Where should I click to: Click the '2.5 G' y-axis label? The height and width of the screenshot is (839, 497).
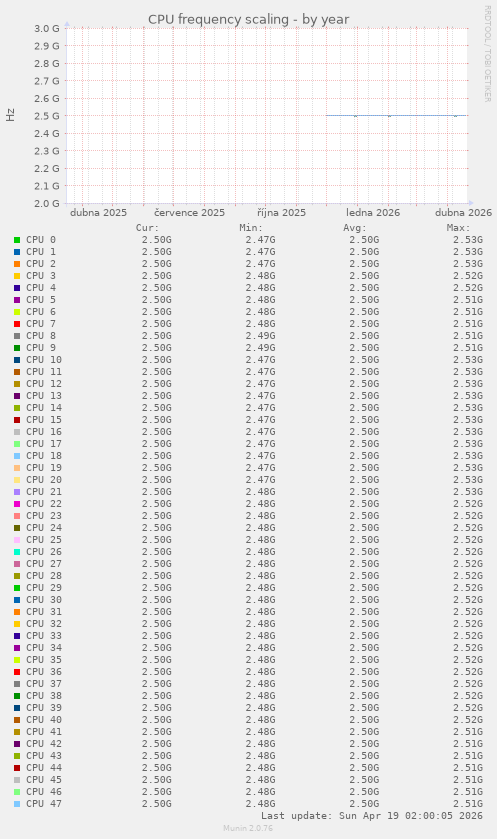click(47, 116)
